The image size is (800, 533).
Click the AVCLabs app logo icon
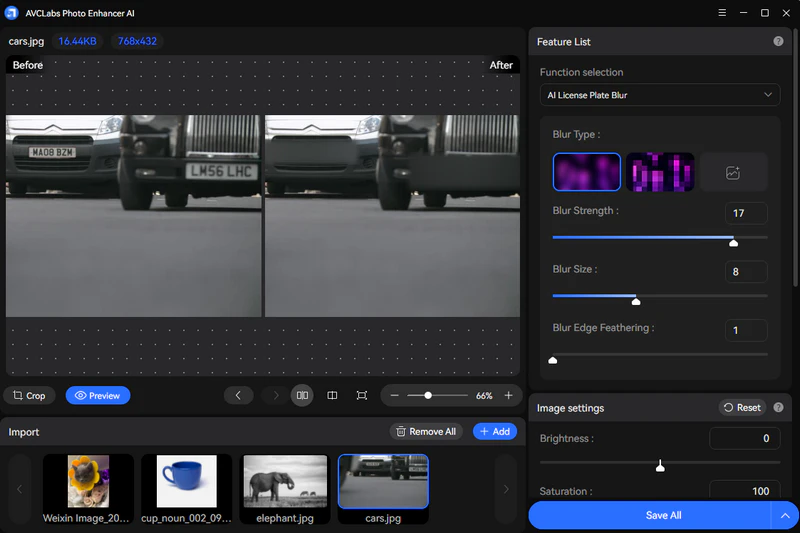point(11,13)
